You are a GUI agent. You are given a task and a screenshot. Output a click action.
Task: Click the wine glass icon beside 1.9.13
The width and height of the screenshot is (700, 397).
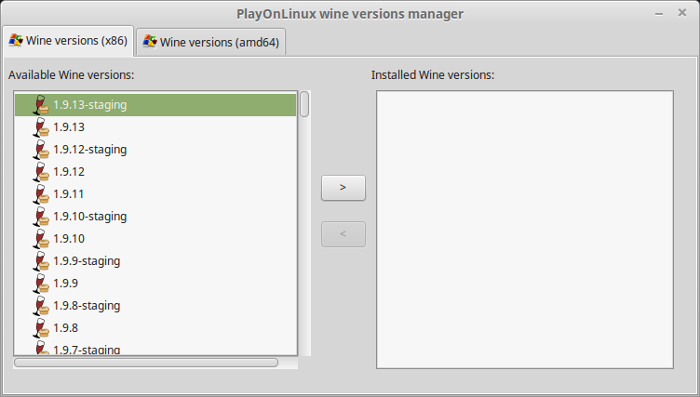[x=41, y=127]
